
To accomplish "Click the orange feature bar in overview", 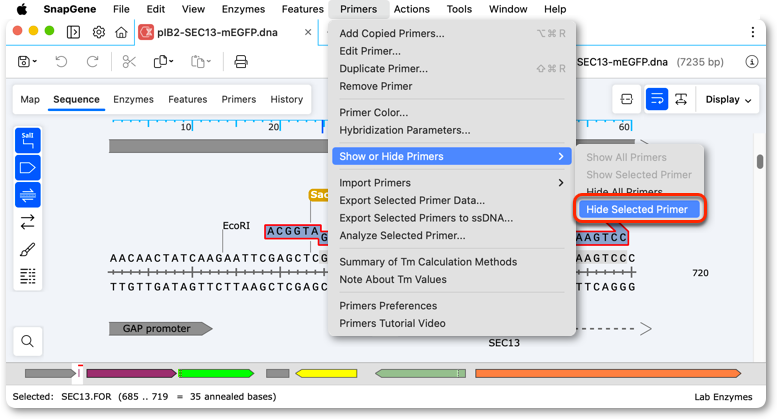I will point(608,373).
